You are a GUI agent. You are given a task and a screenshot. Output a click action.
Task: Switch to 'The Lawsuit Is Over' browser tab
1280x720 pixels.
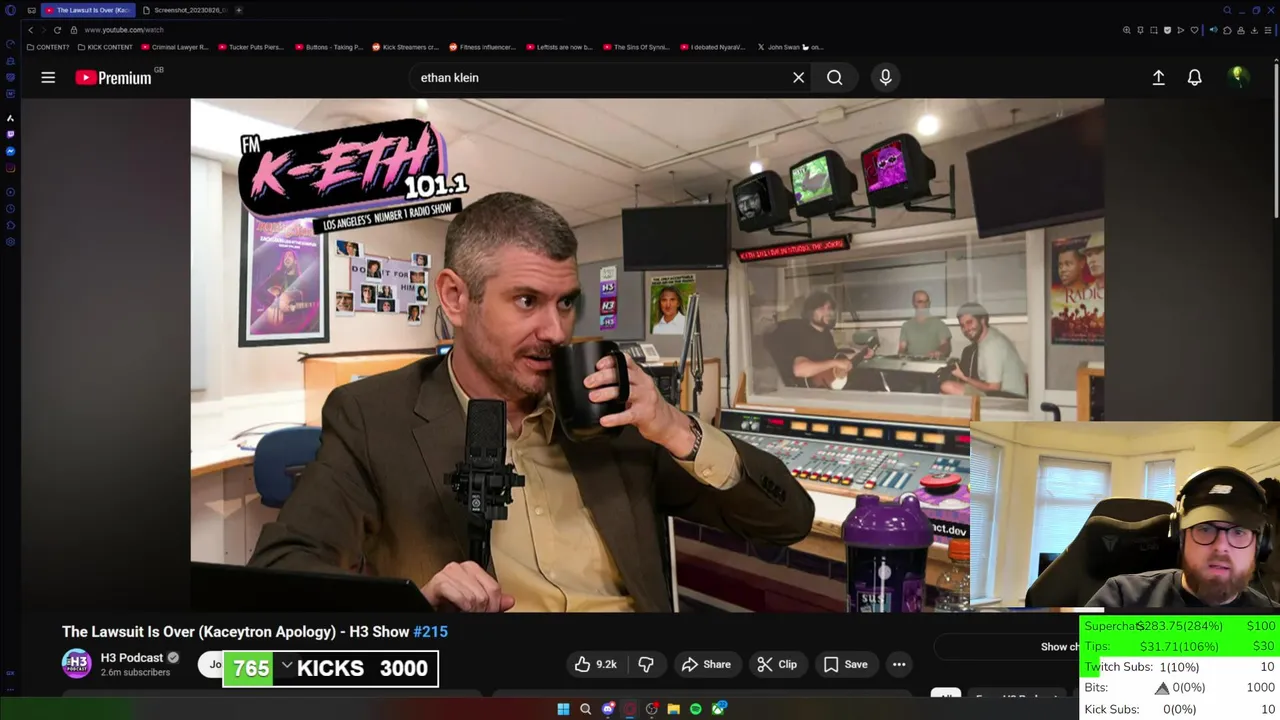point(88,10)
